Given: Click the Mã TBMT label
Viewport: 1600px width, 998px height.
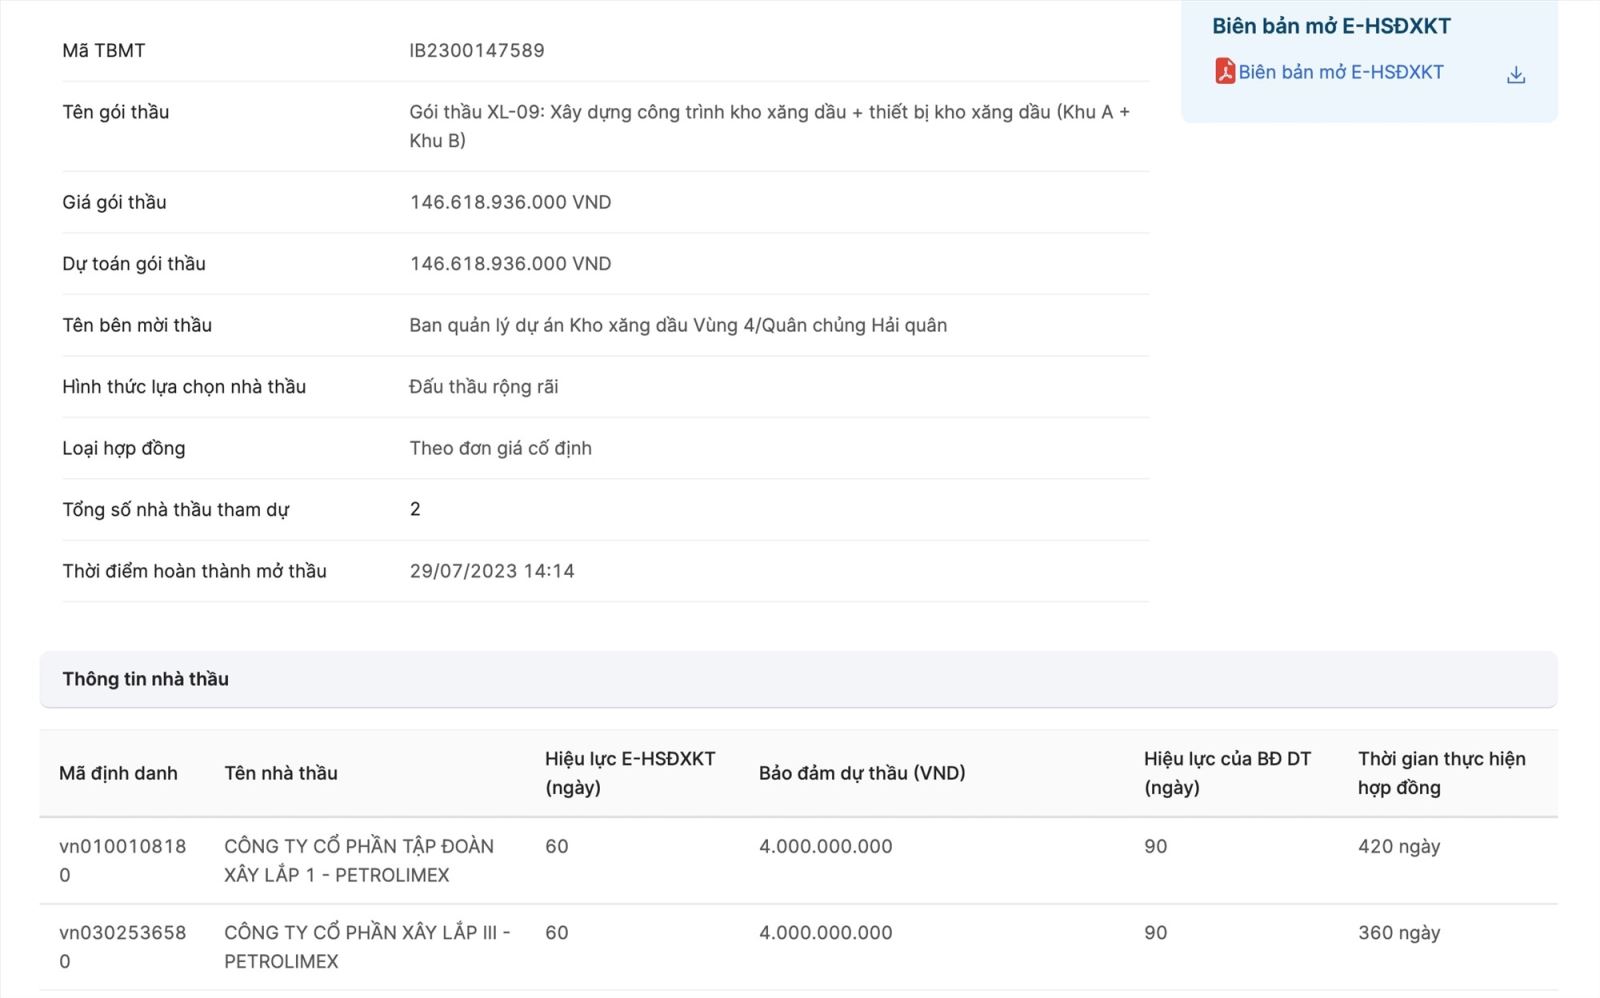Looking at the screenshot, I should [104, 50].
